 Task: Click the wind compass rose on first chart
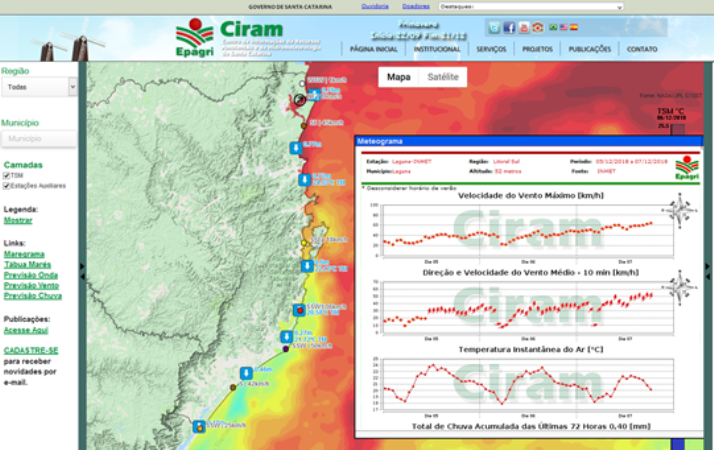(x=678, y=212)
